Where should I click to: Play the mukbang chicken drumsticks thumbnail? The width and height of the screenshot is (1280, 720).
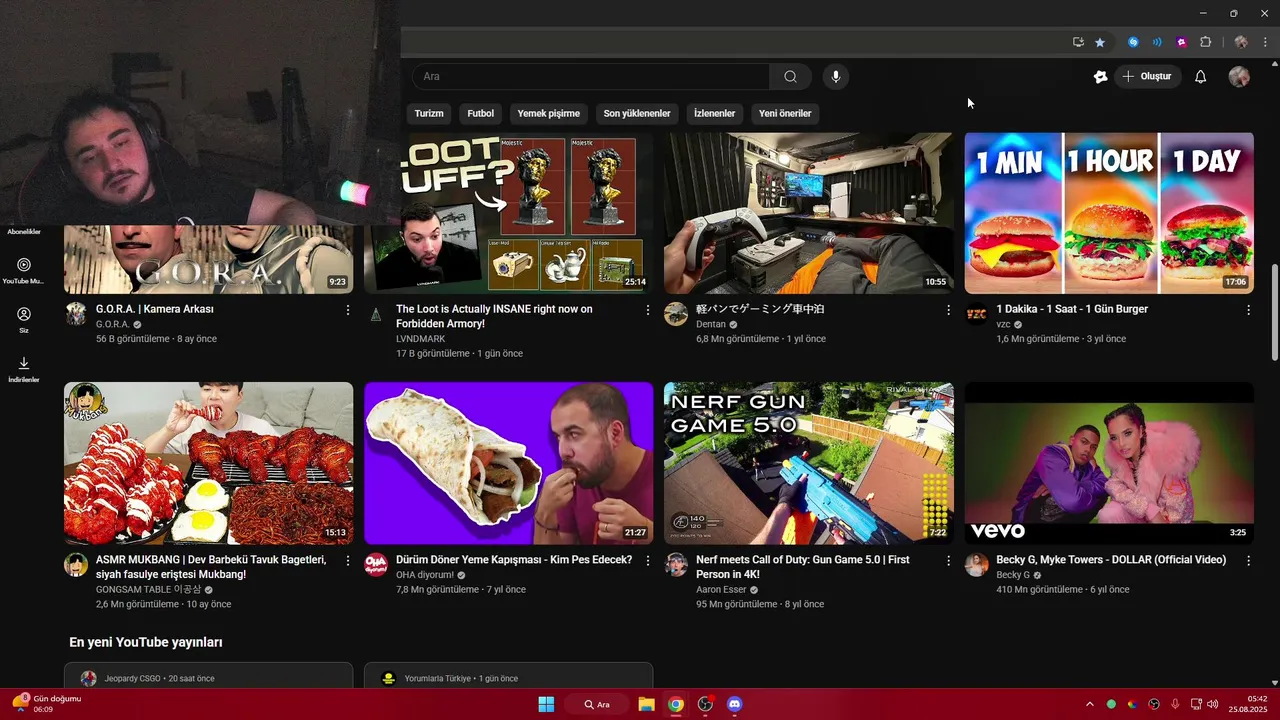click(209, 463)
